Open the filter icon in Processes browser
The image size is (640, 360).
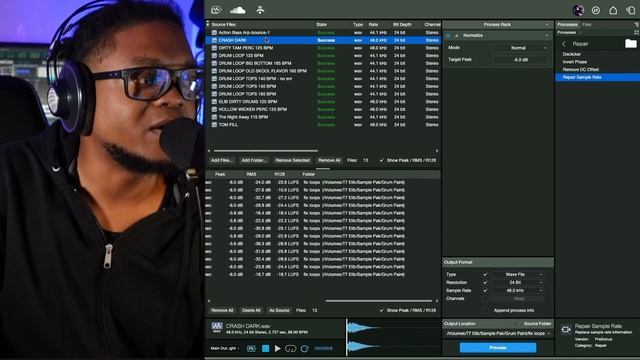(x=636, y=25)
